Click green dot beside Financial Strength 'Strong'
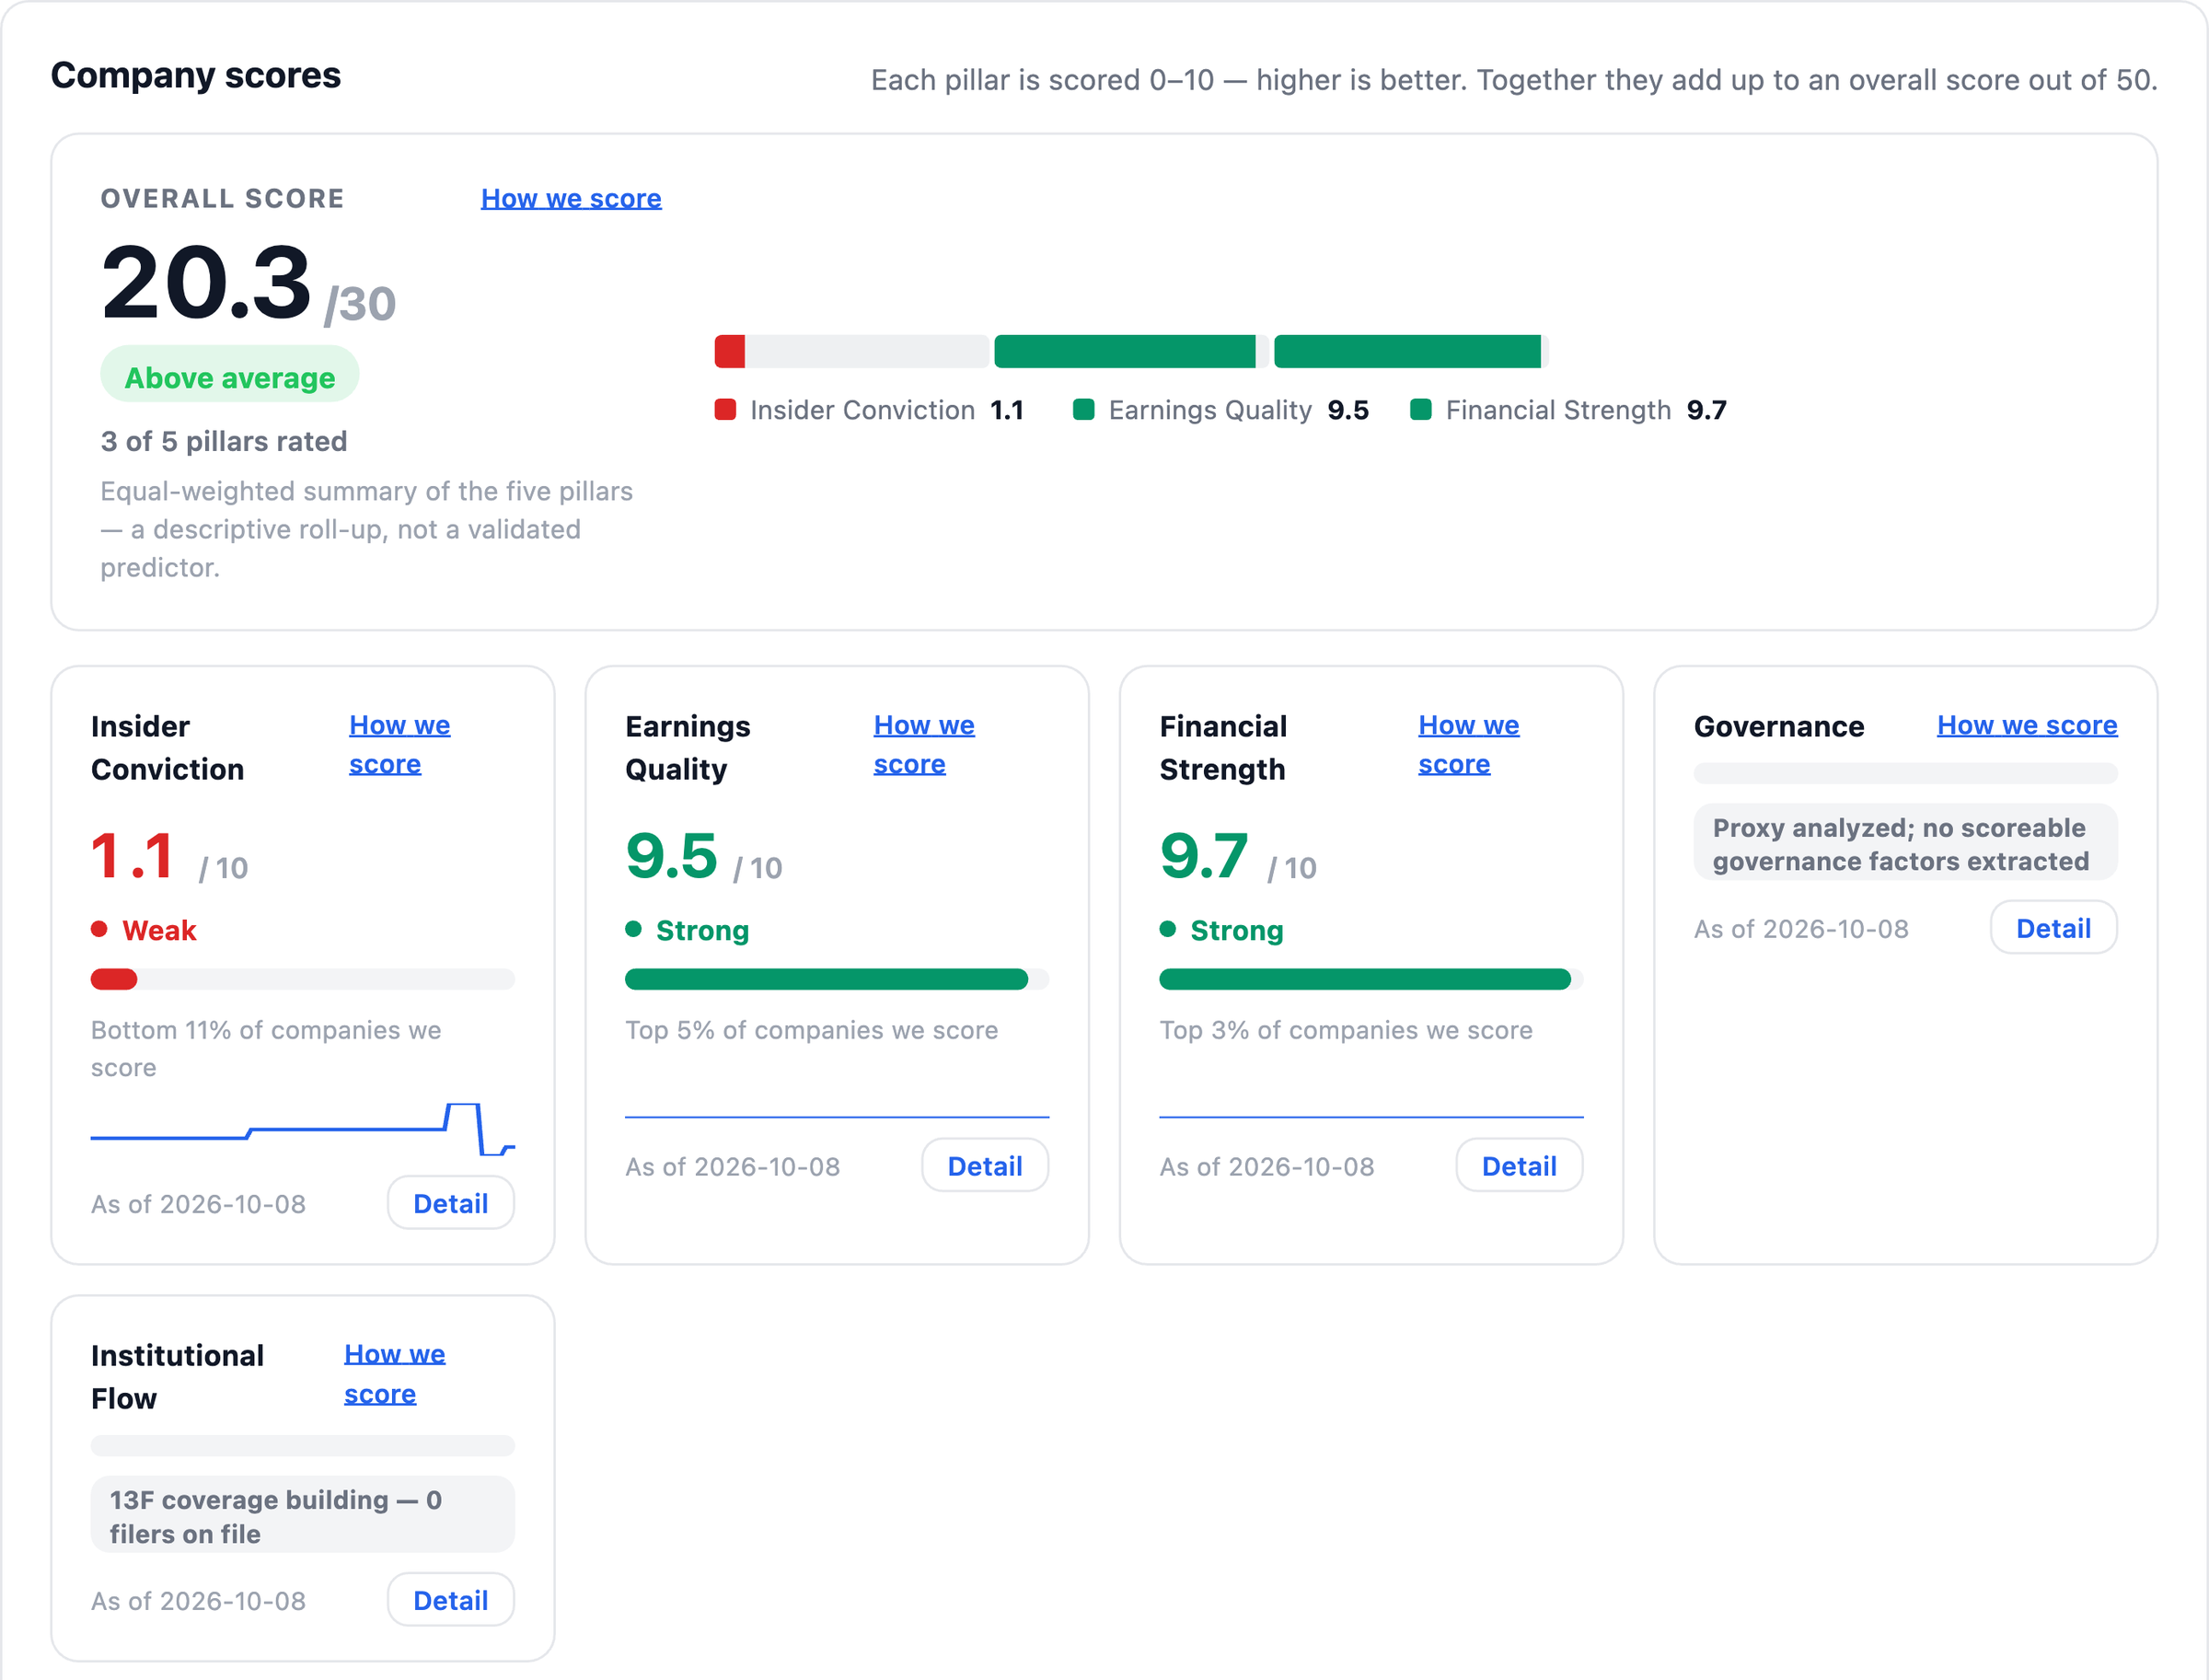The height and width of the screenshot is (1680, 2209). pyautogui.click(x=1167, y=929)
